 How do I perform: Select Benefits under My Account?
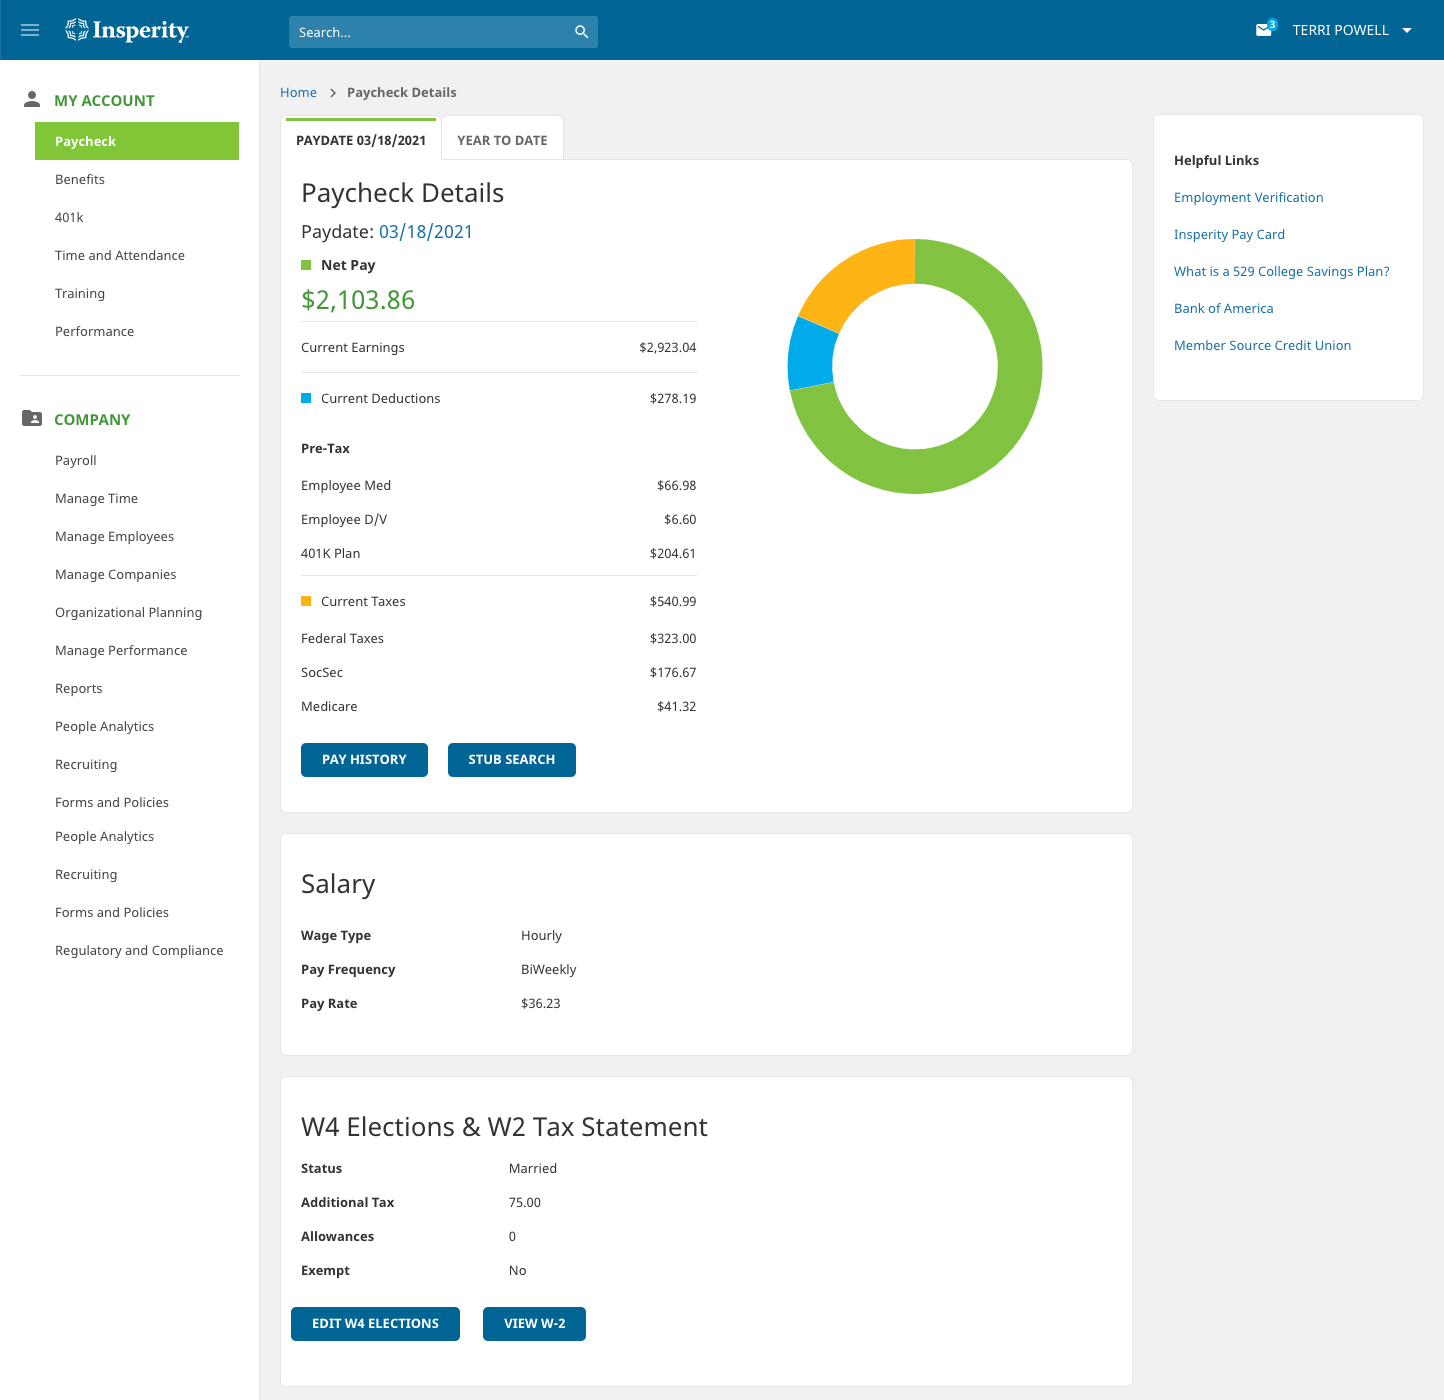79,179
